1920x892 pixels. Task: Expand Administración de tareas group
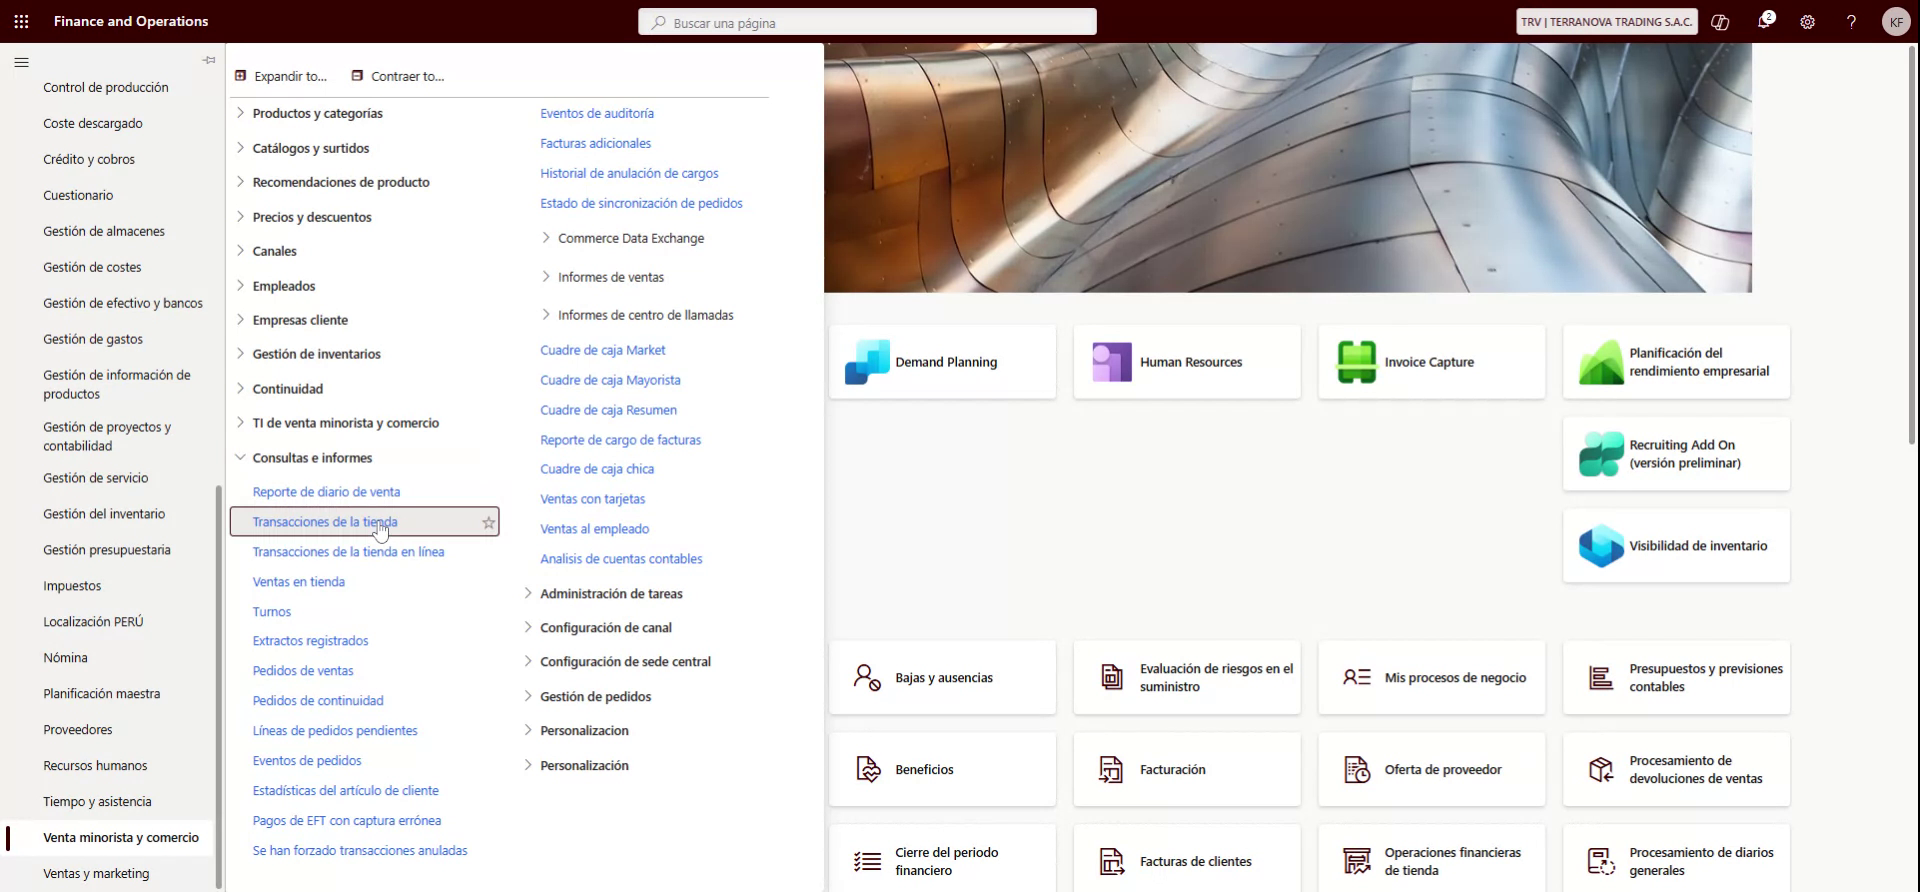[x=528, y=594]
